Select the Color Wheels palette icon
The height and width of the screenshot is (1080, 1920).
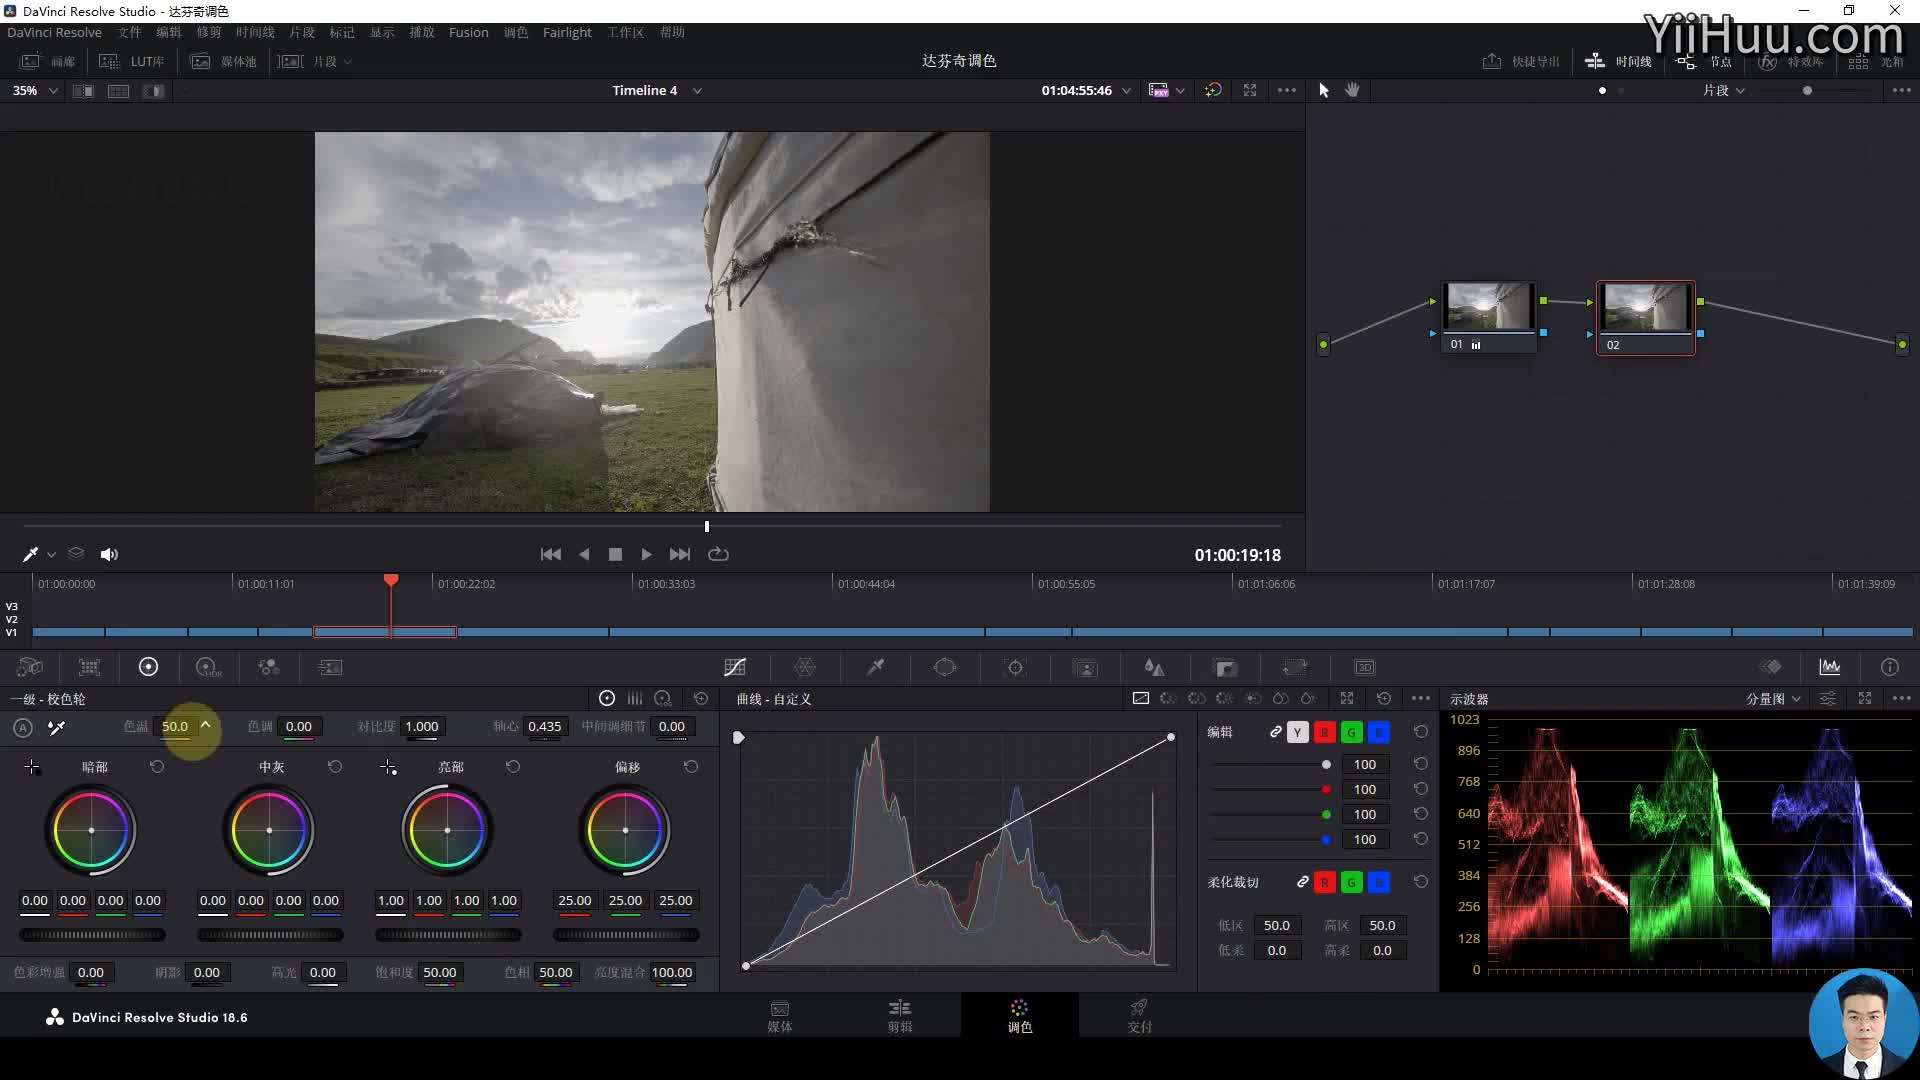pos(148,667)
